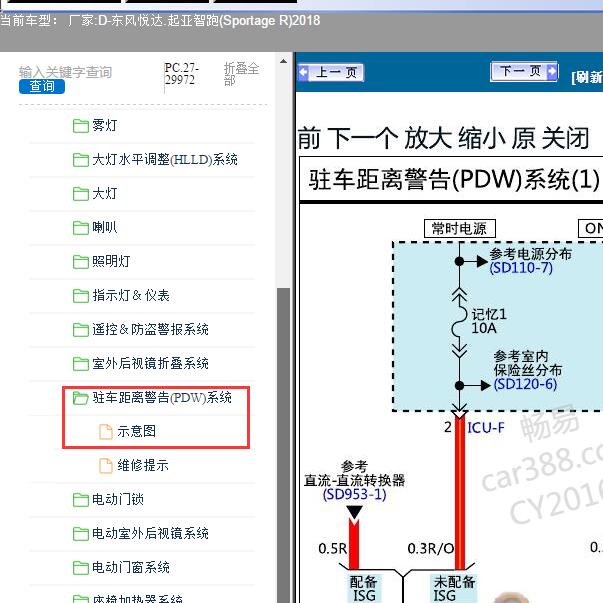Click the 常时电源 label box

pos(460,229)
